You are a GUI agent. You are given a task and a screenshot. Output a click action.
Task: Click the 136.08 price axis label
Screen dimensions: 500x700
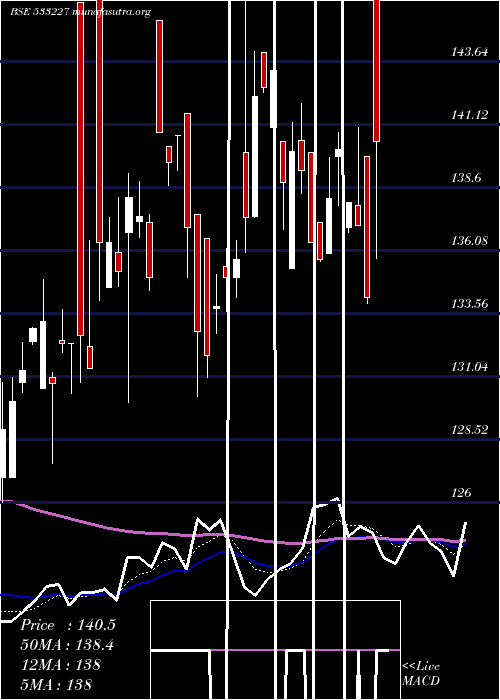[x=469, y=241]
